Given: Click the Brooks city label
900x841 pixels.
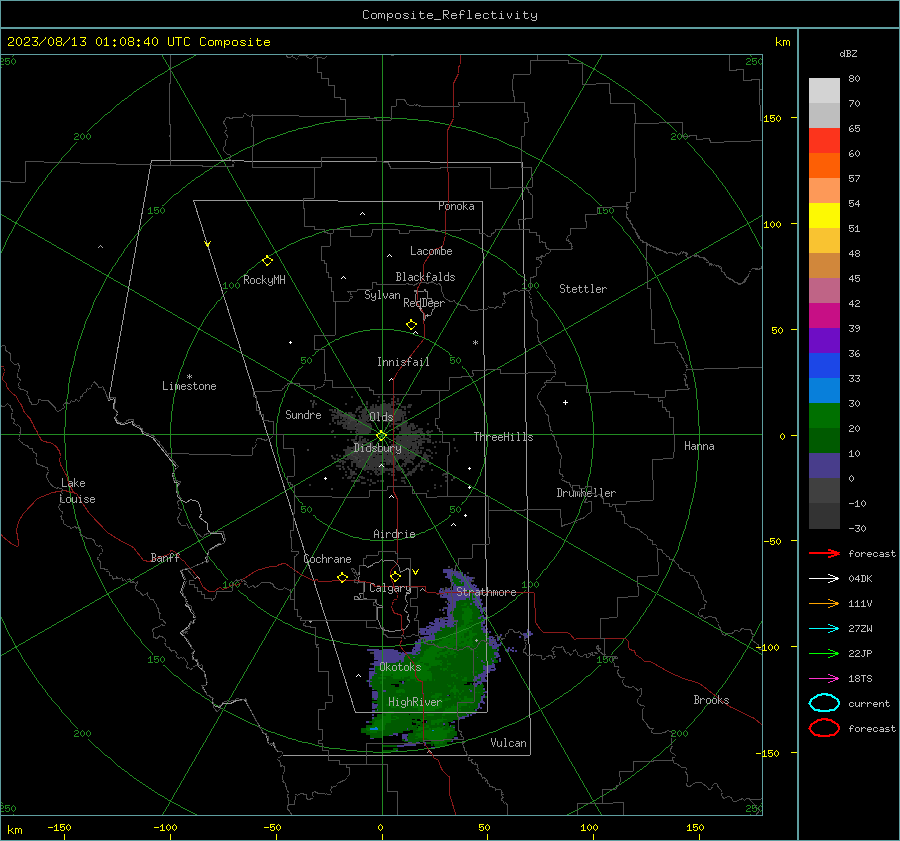Looking at the screenshot, I should click(711, 700).
